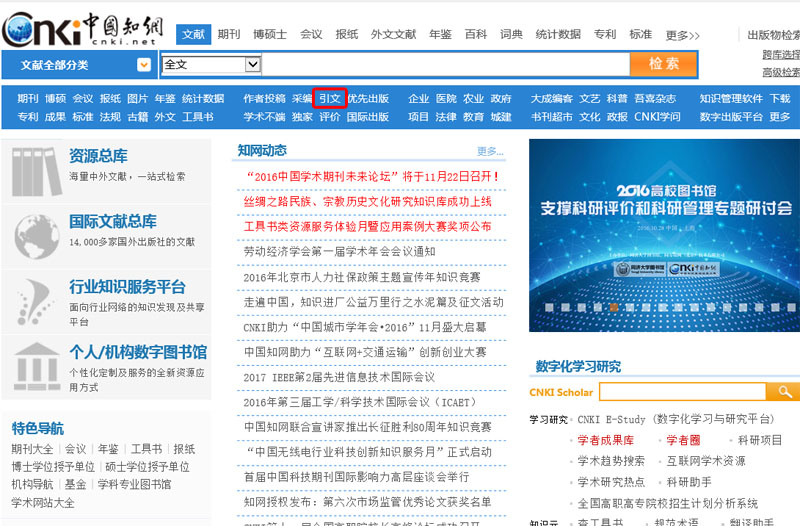Open the 医院 link

coord(446,98)
